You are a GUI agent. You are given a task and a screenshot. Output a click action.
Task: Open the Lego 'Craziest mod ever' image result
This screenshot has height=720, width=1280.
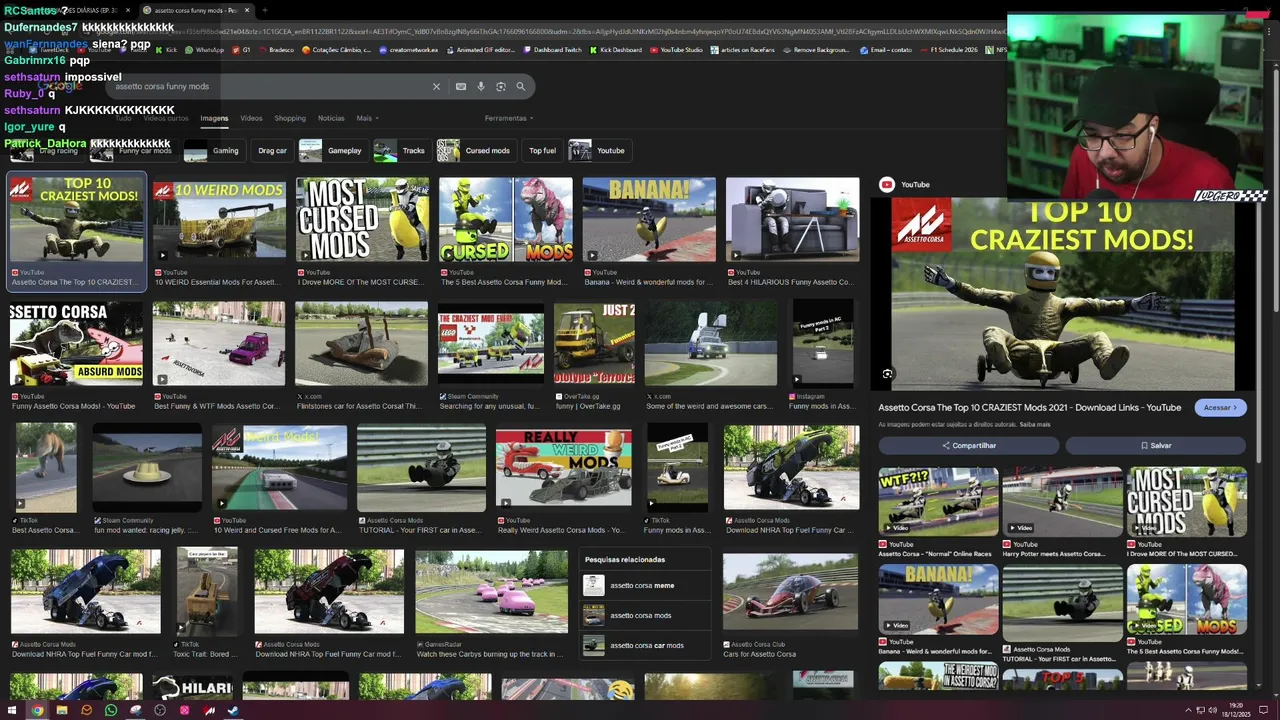coord(491,344)
